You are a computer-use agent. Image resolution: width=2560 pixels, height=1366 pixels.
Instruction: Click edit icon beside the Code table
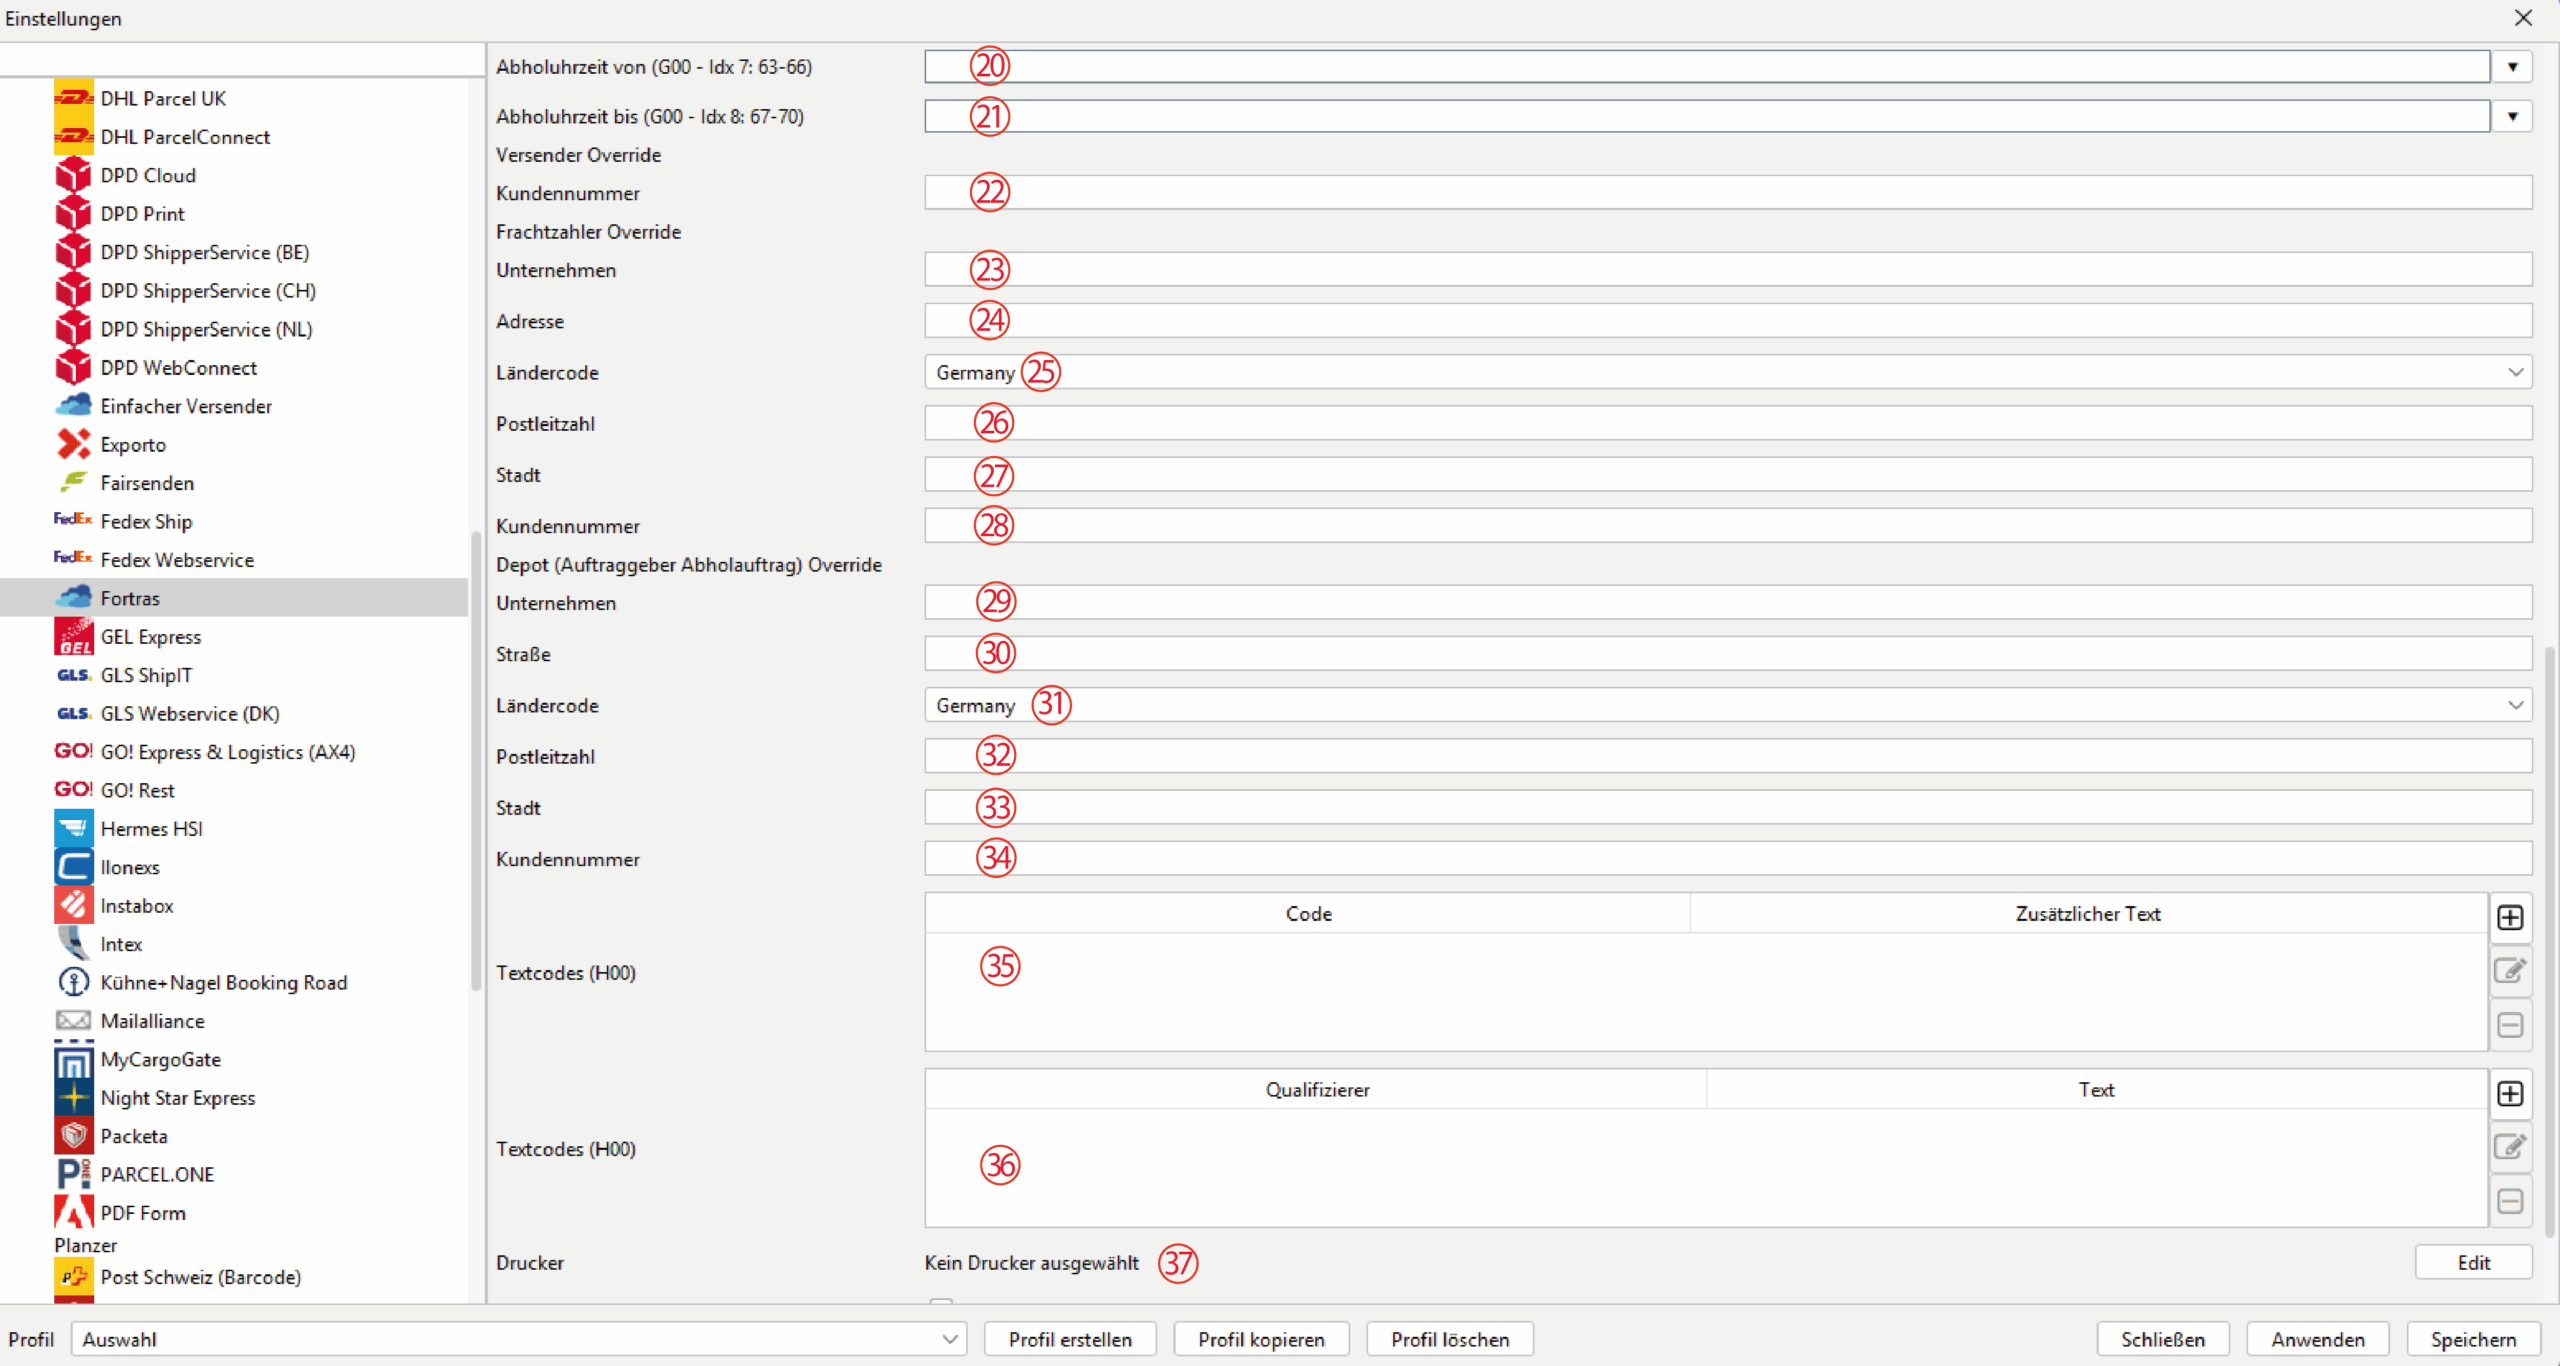click(2510, 970)
